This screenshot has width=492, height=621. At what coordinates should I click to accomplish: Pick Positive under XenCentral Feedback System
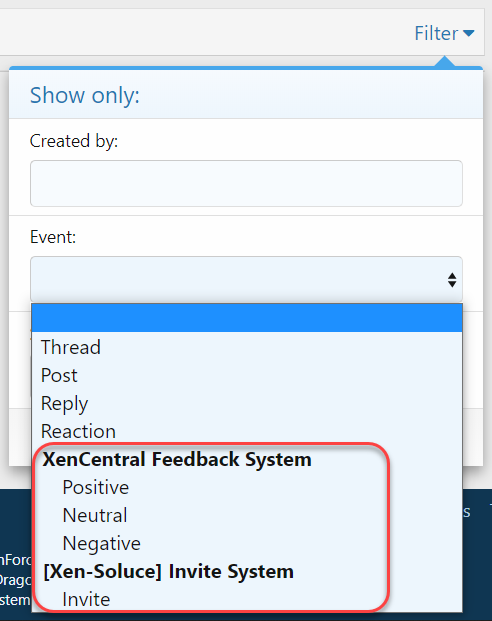click(x=247, y=487)
